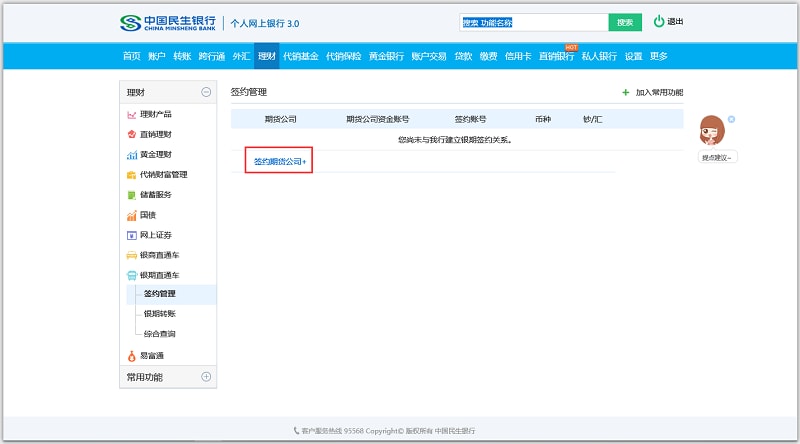800x444 pixels.
Task: Open 综合查询 in the sidebar
Action: point(159,334)
